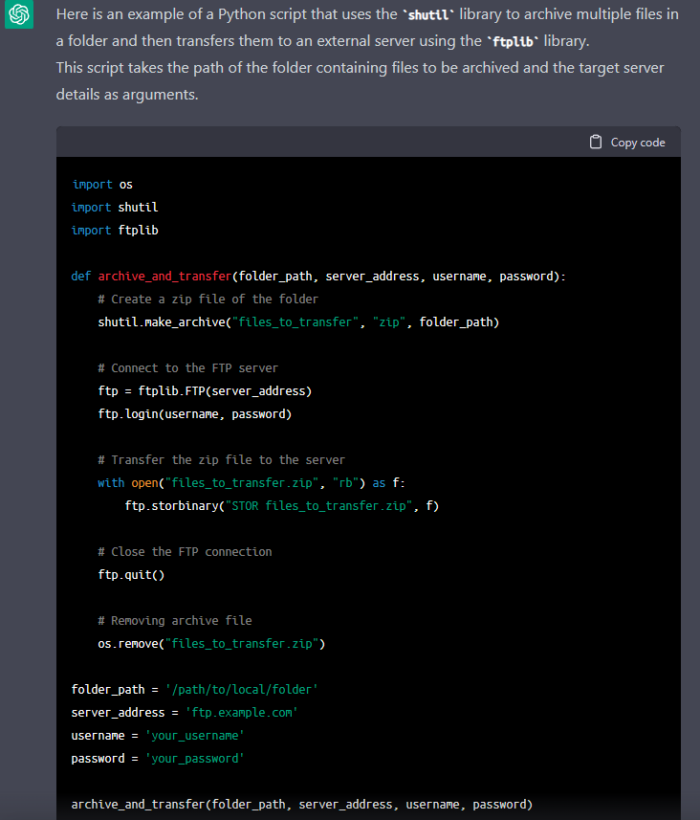Click the '# Create a zip file' comment
Screen dimensions: 700x820
pyautogui.click(x=208, y=299)
